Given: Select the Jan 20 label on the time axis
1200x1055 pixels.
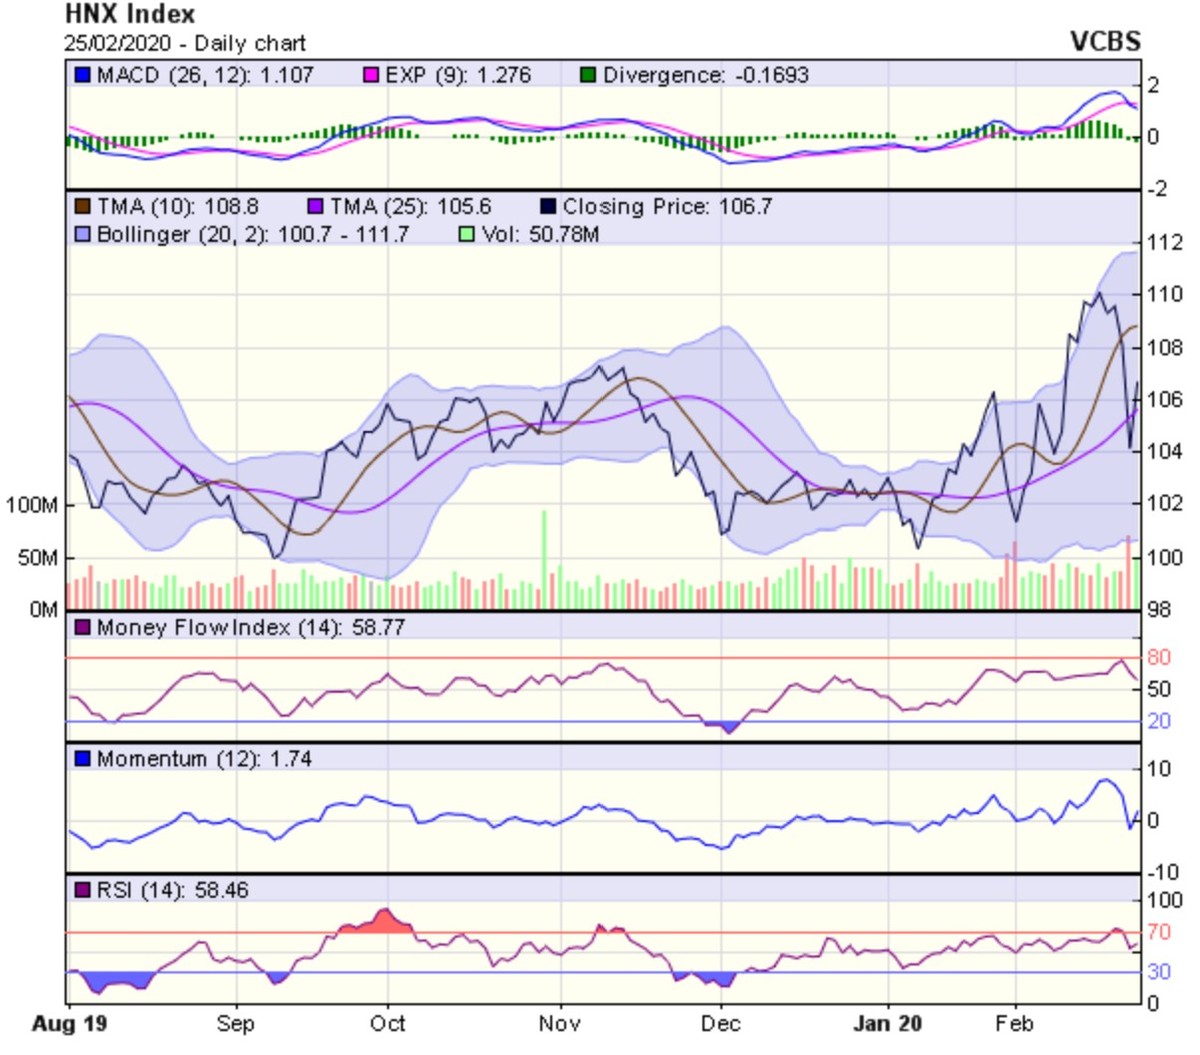Looking at the screenshot, I should 887,1024.
